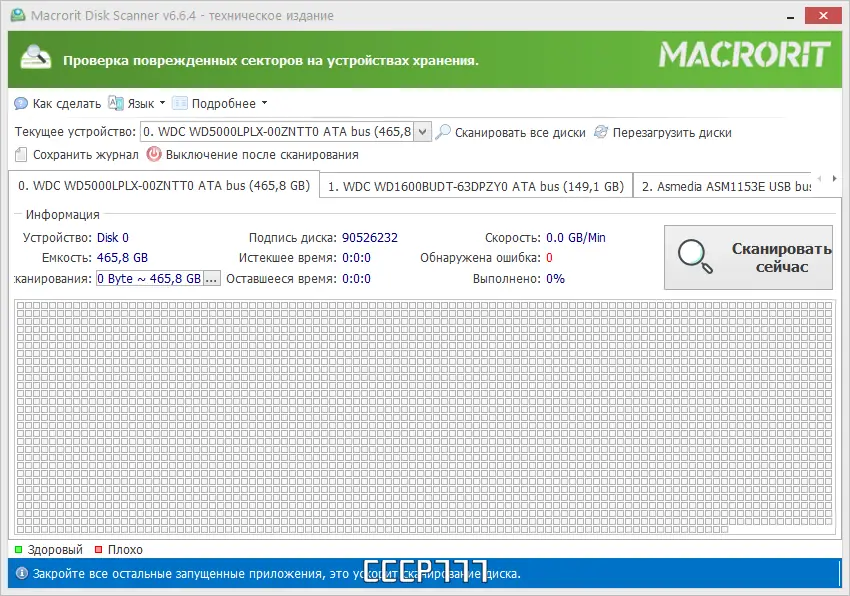The width and height of the screenshot is (850, 596).
Task: Click the Подробнее info icon
Action: (x=178, y=103)
